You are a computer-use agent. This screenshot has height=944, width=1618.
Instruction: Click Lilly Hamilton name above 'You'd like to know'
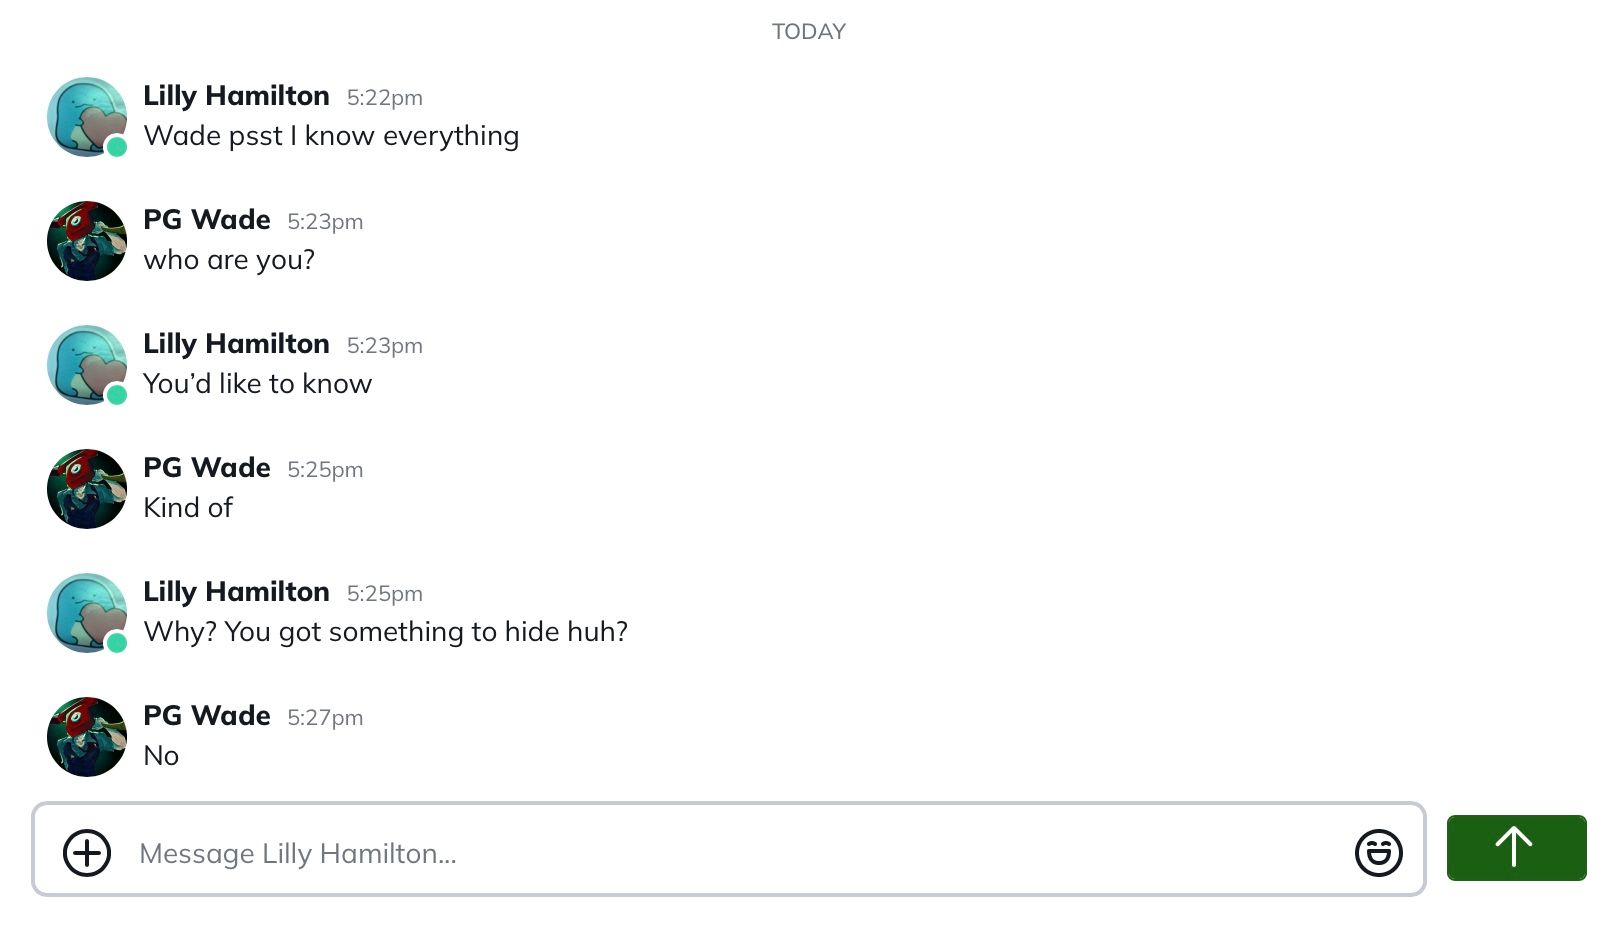(x=236, y=344)
